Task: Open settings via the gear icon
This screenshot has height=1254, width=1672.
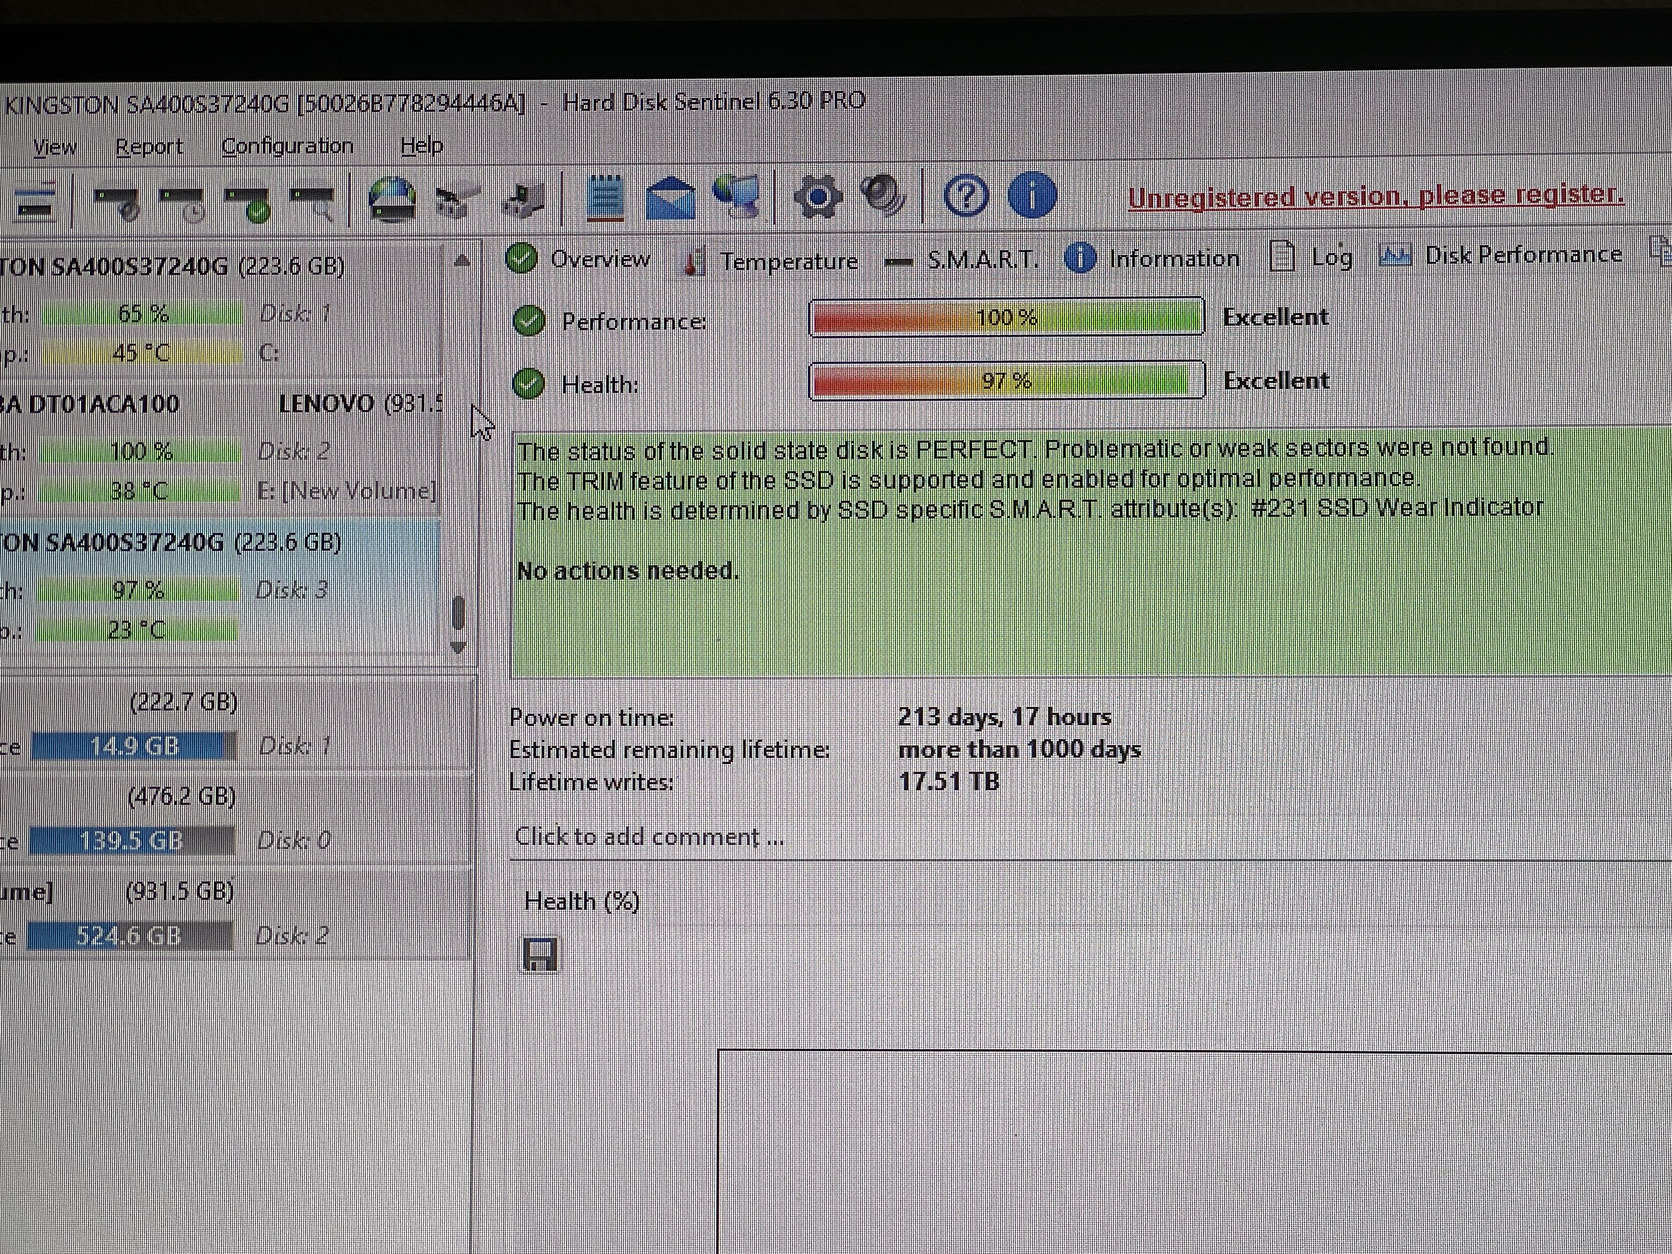Action: point(818,196)
